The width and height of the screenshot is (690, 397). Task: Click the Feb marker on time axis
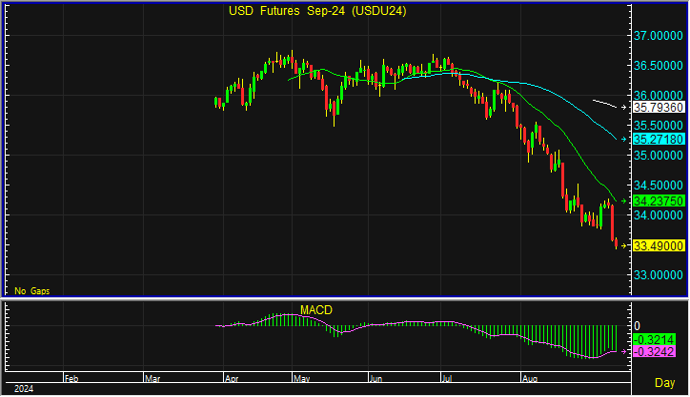[x=71, y=379]
